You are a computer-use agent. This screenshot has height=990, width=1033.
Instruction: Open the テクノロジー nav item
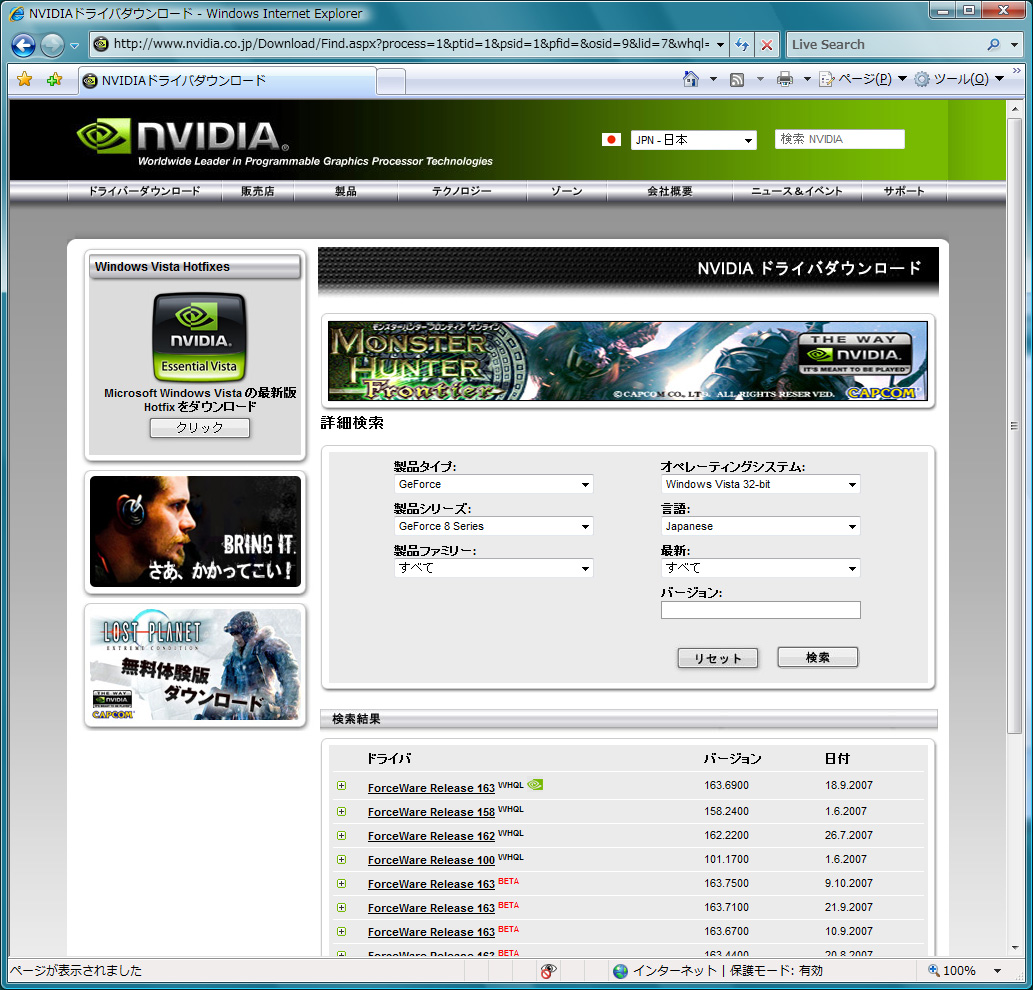[x=462, y=191]
